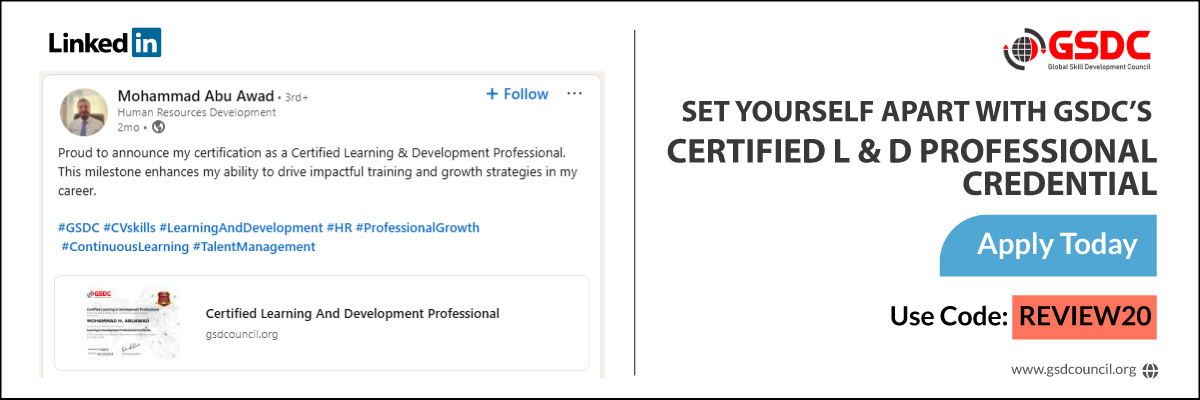Open the certificate preview thumbnail

coord(131,323)
